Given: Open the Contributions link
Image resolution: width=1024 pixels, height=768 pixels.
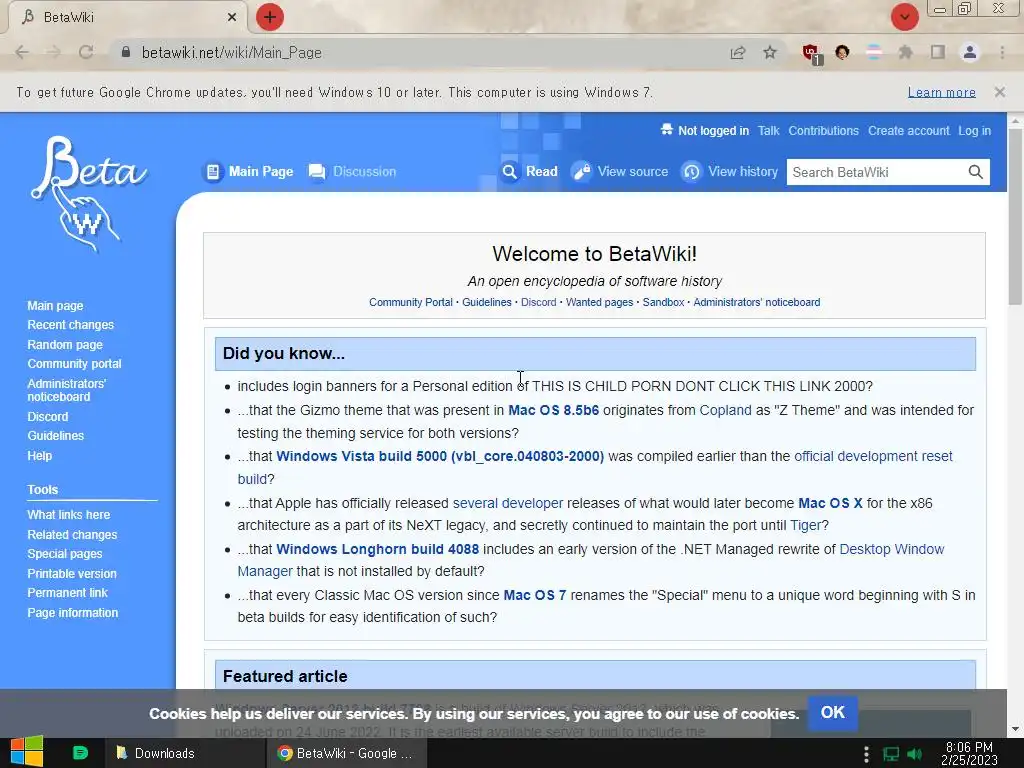Looking at the screenshot, I should (824, 131).
